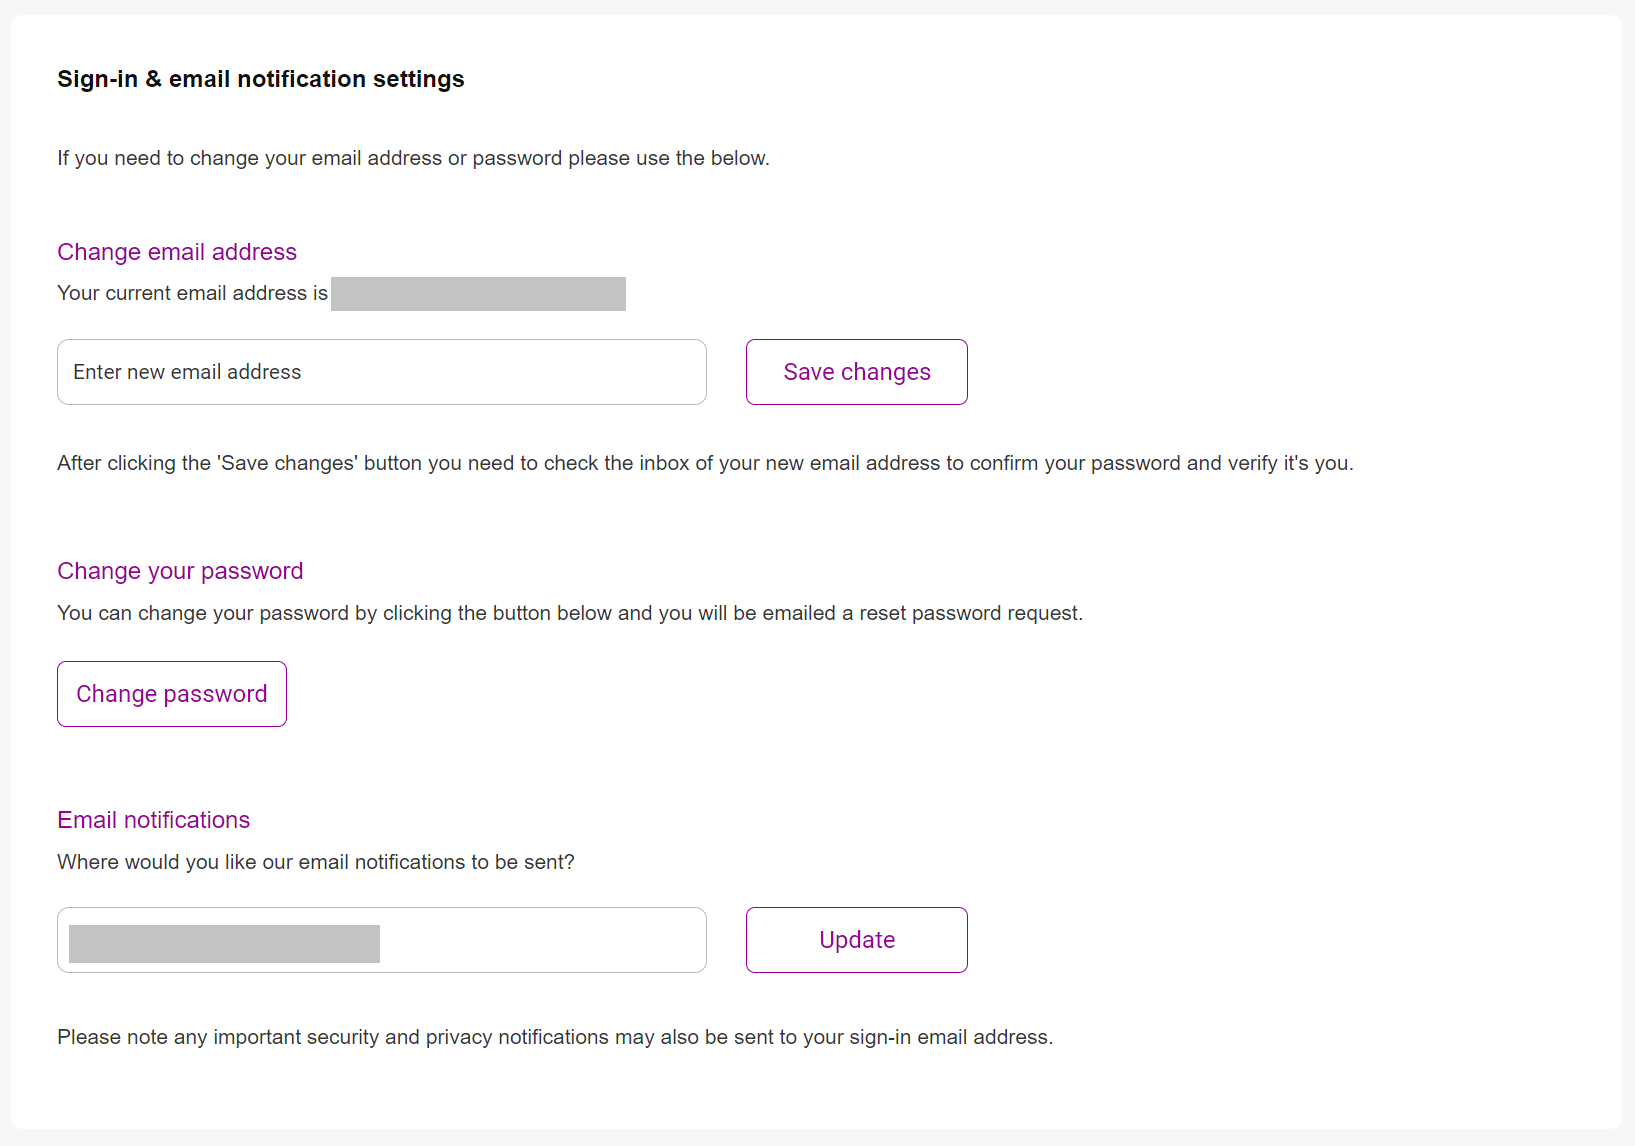Click the 'Where would you like' question text
This screenshot has height=1146, width=1635.
pos(316,862)
